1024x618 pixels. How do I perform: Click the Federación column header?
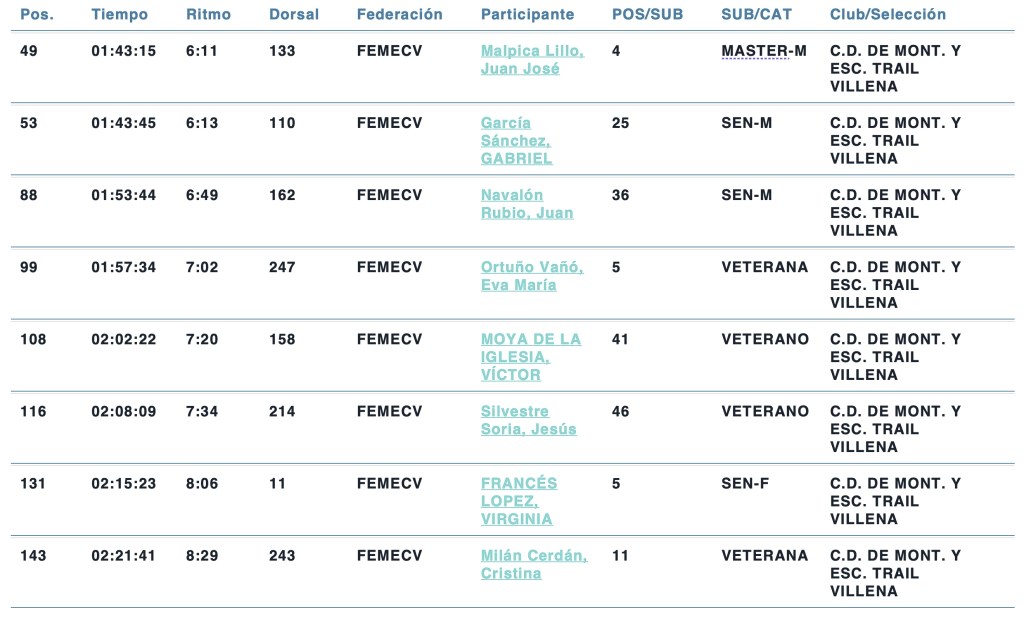pos(399,15)
